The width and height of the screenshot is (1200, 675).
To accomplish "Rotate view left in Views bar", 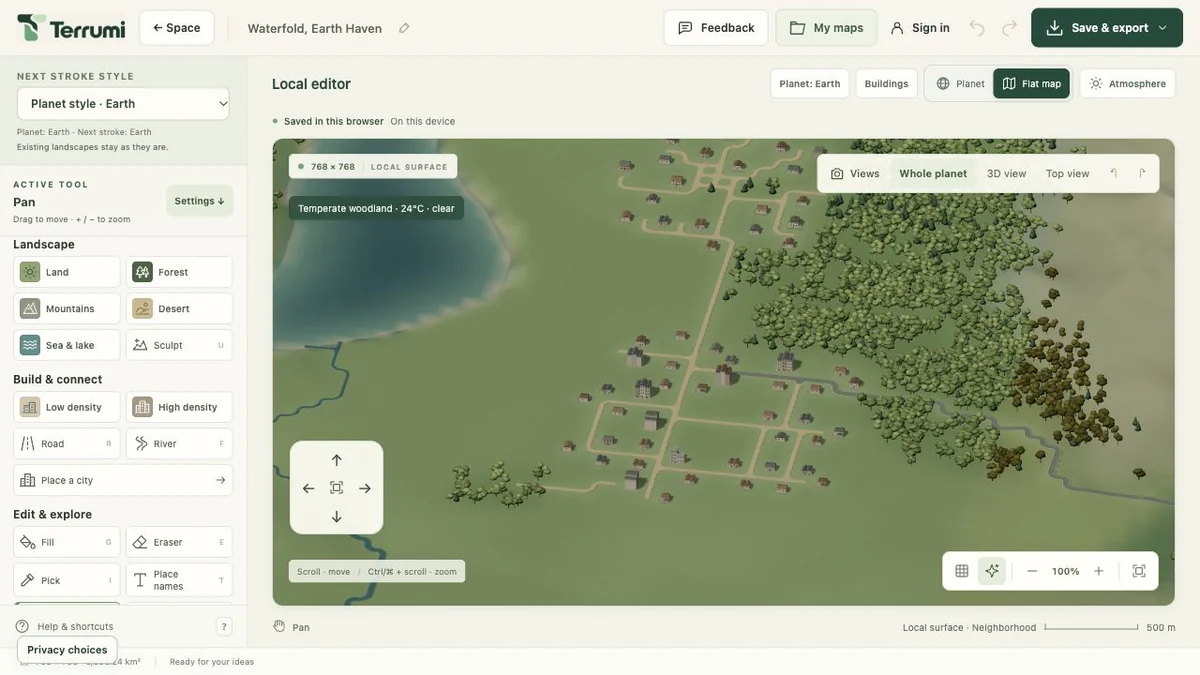I will (x=1114, y=173).
